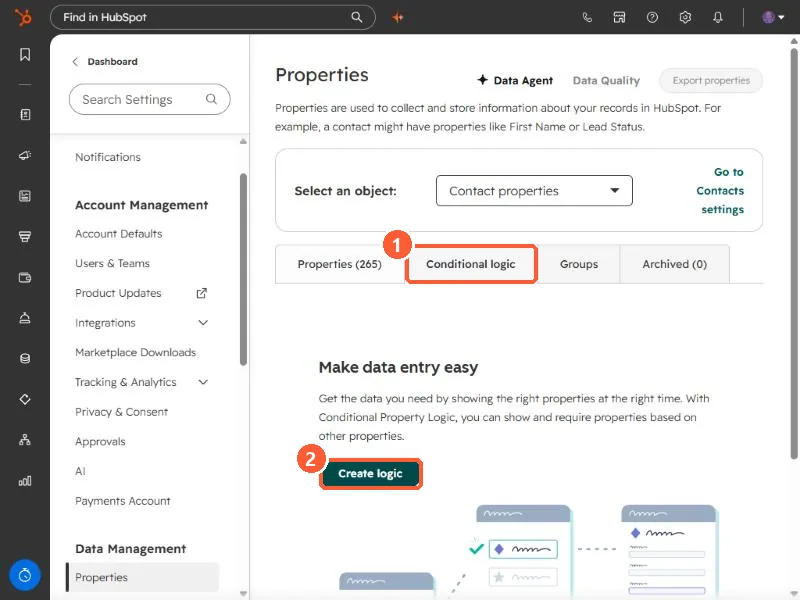The image size is (800, 600).
Task: Open the Automation diamond icon
Action: [x=25, y=399]
